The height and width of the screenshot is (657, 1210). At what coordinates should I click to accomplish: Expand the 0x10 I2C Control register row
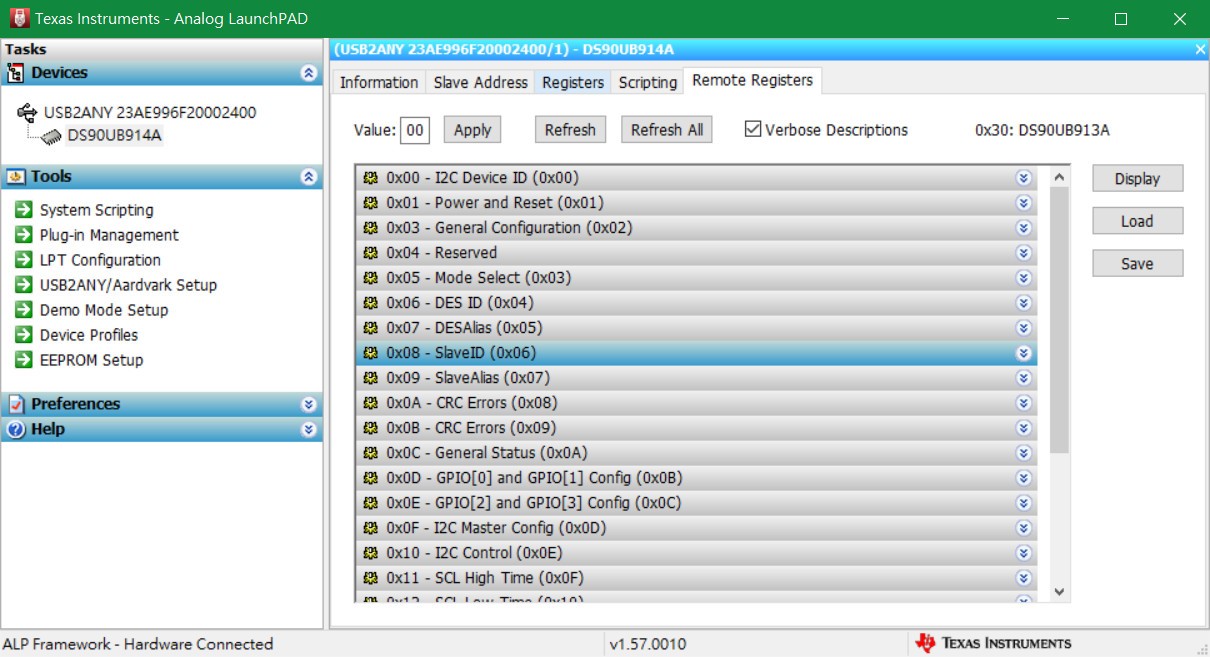click(x=1023, y=553)
